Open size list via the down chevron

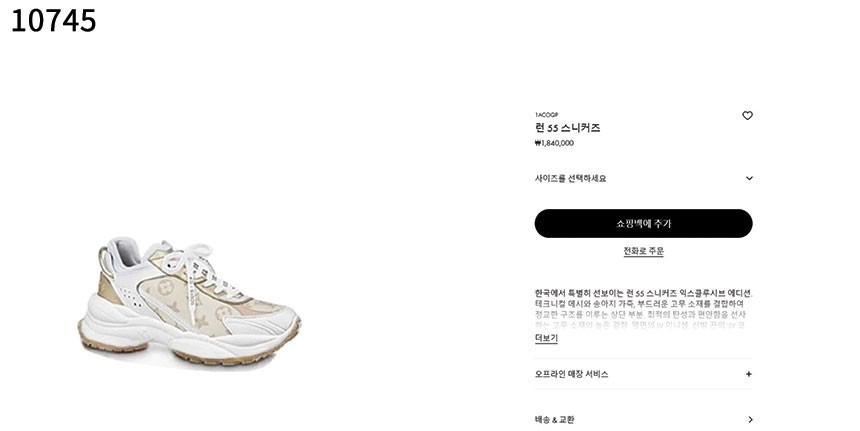coord(749,178)
